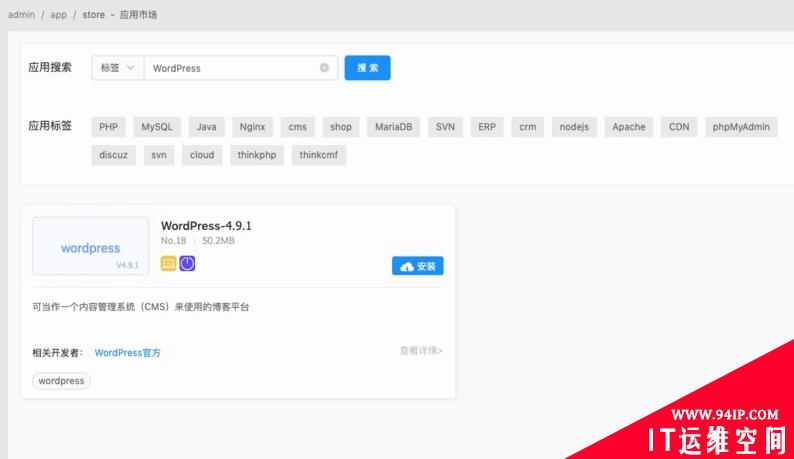Image resolution: width=794 pixels, height=459 pixels.
Task: Click the yellow badge icon under WordPress-4.9.1
Action: click(x=169, y=263)
